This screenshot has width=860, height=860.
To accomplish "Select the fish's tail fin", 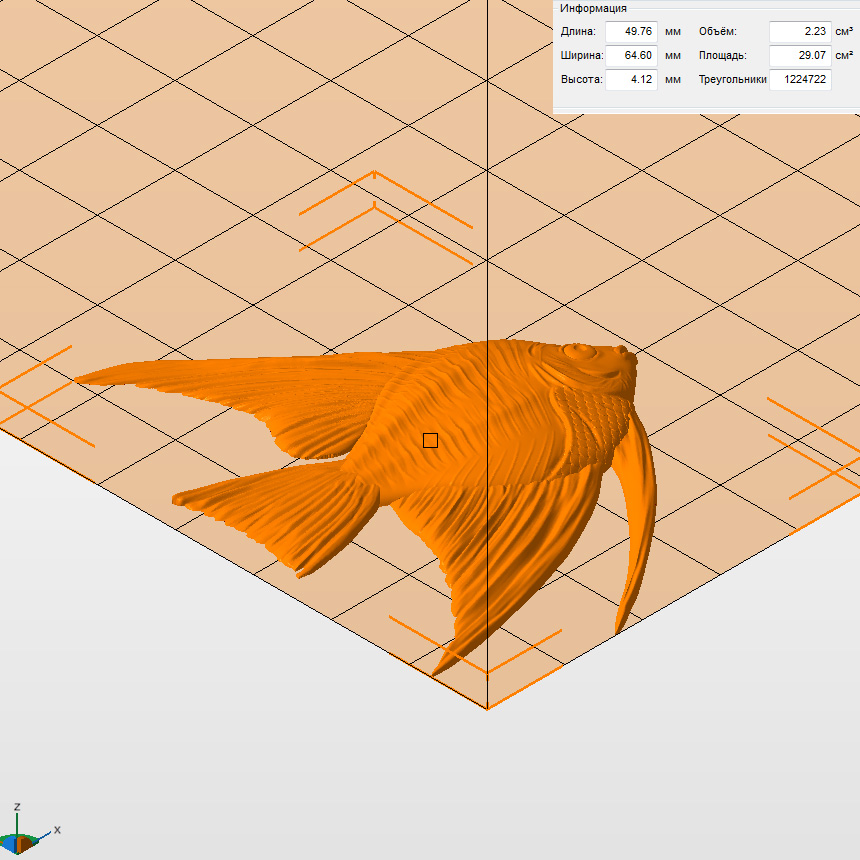I will [x=280, y=515].
